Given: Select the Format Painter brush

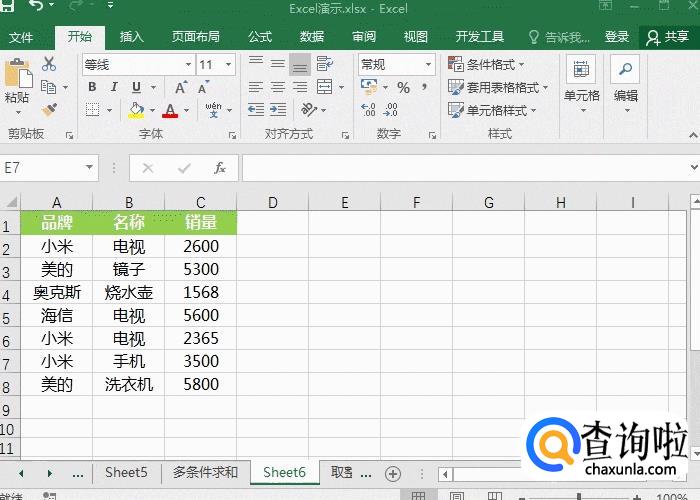Looking at the screenshot, I should [49, 110].
